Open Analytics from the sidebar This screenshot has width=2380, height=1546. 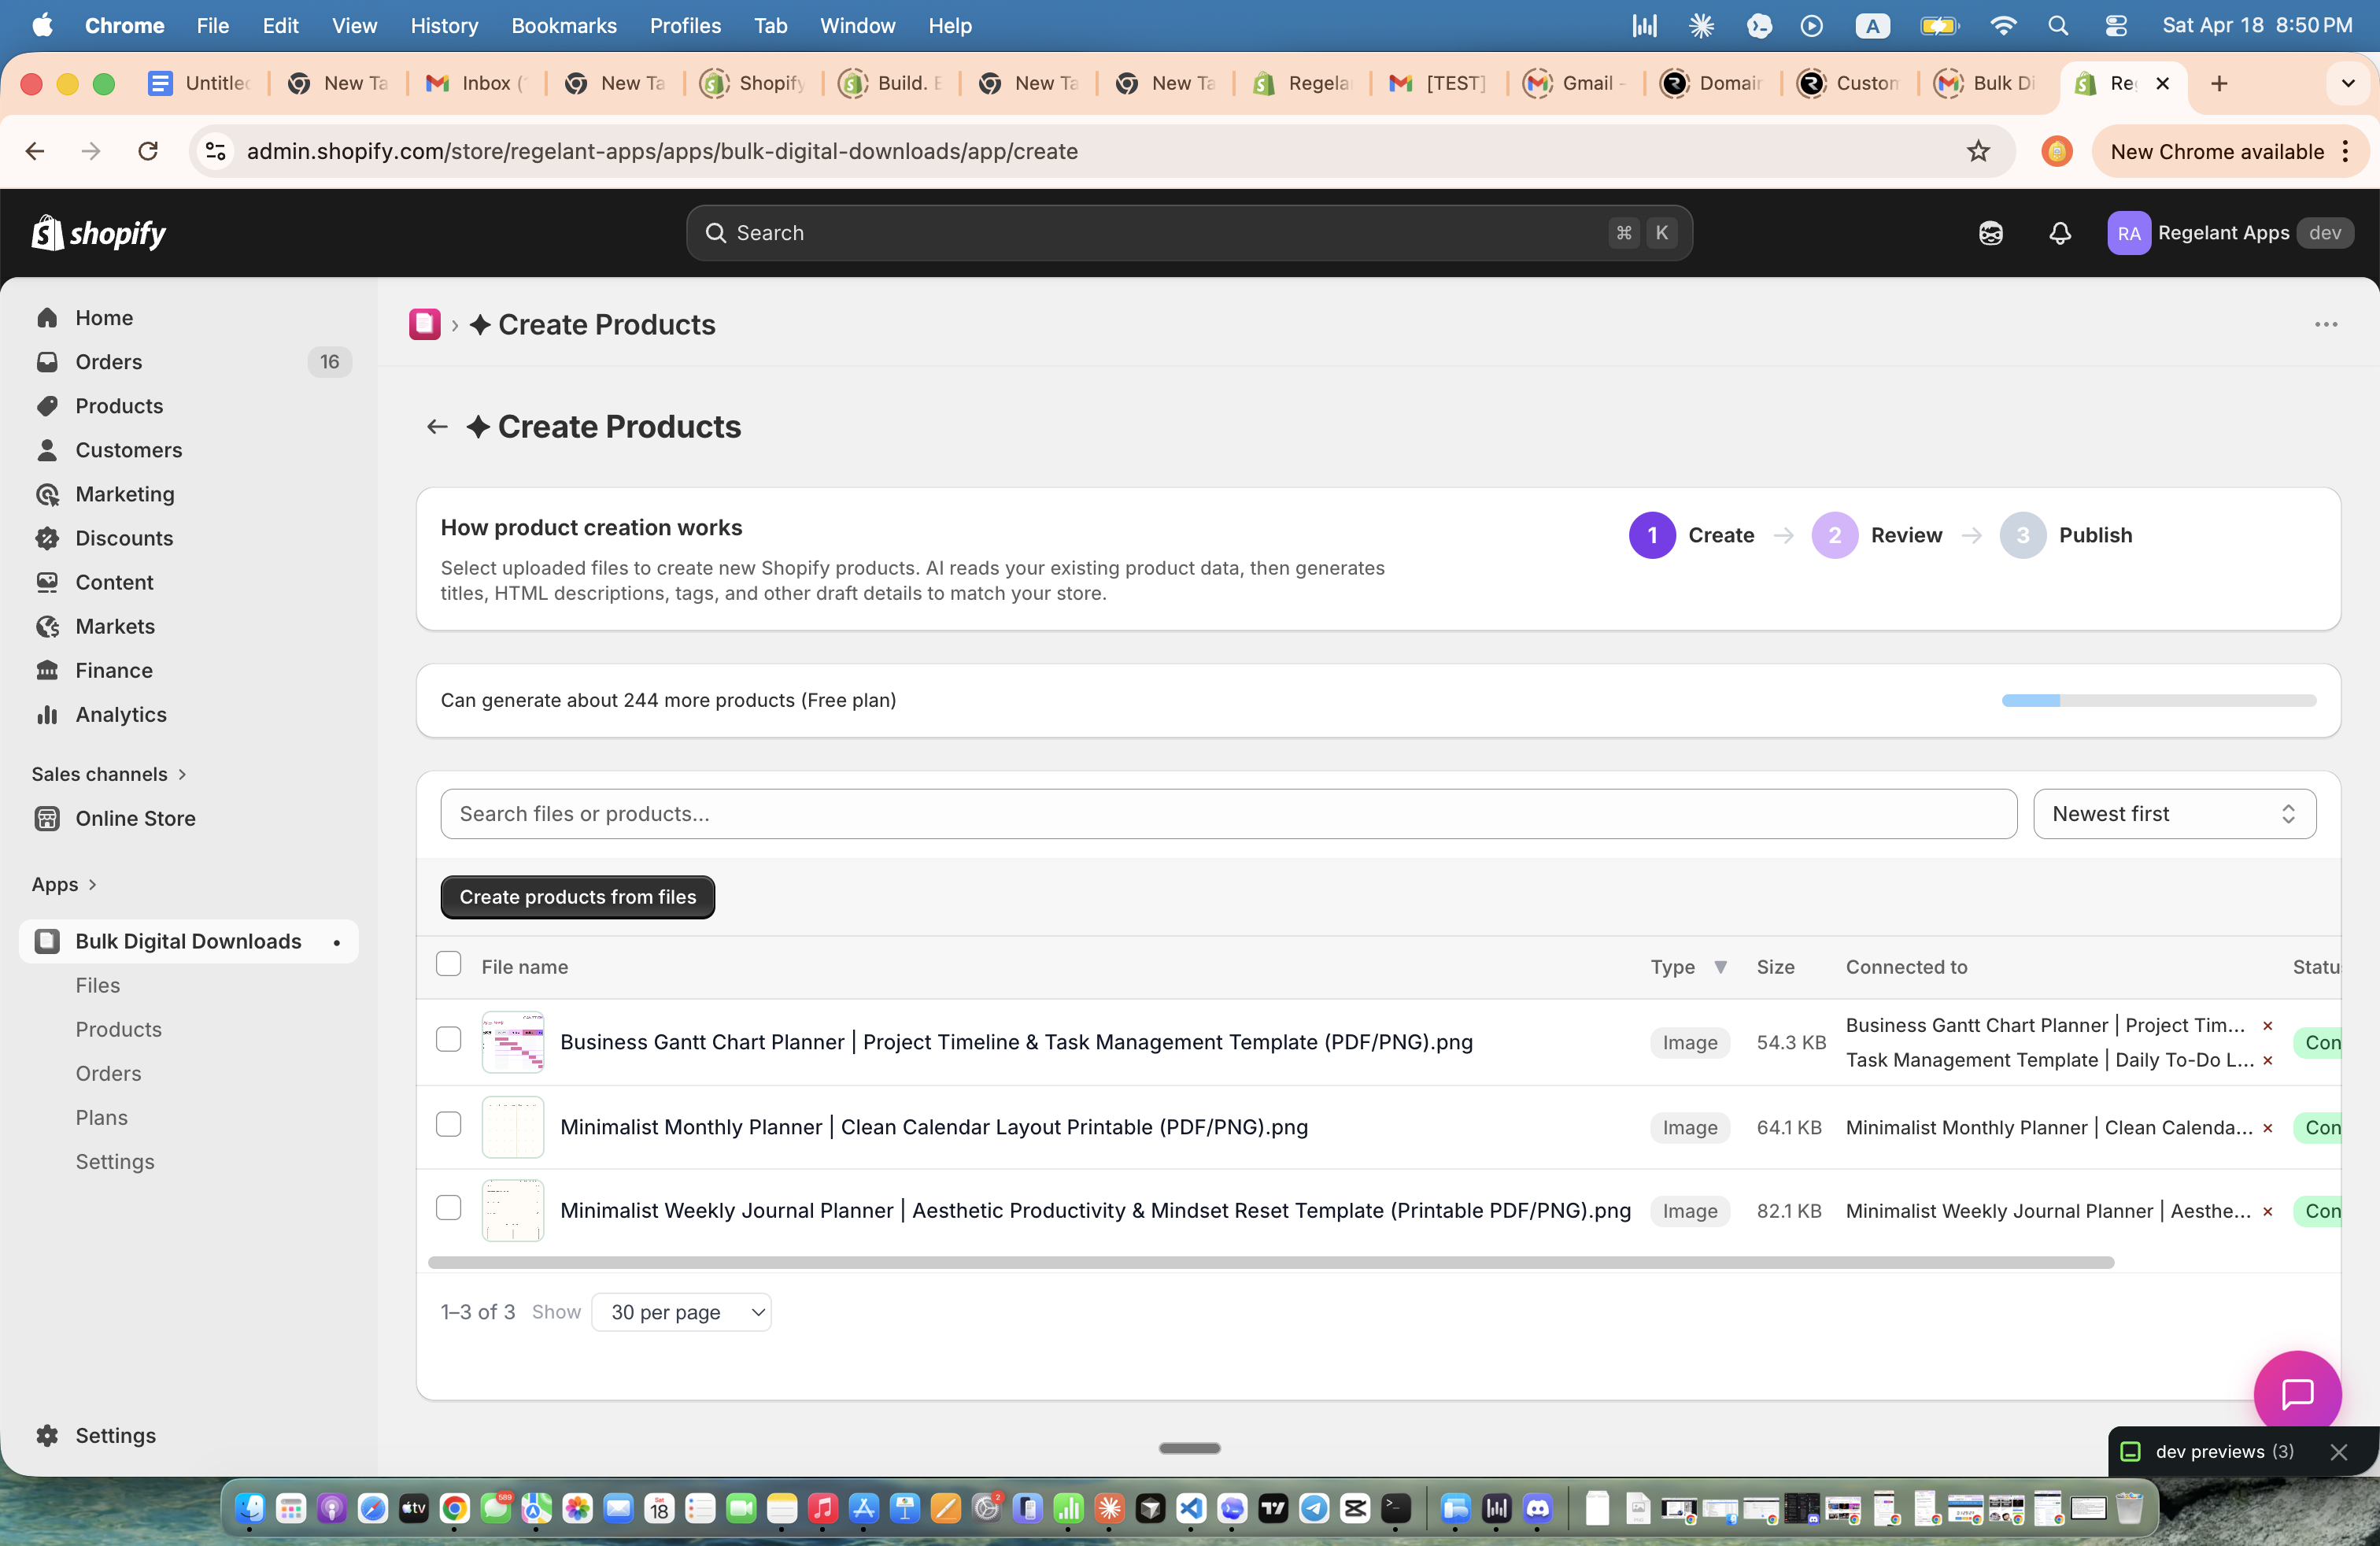pos(121,714)
